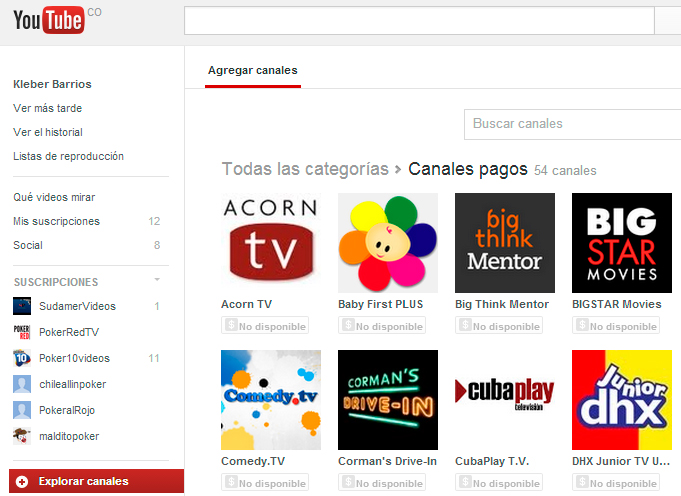Open Corman's Drive-In thumbnail
681x496 pixels.
point(388,400)
